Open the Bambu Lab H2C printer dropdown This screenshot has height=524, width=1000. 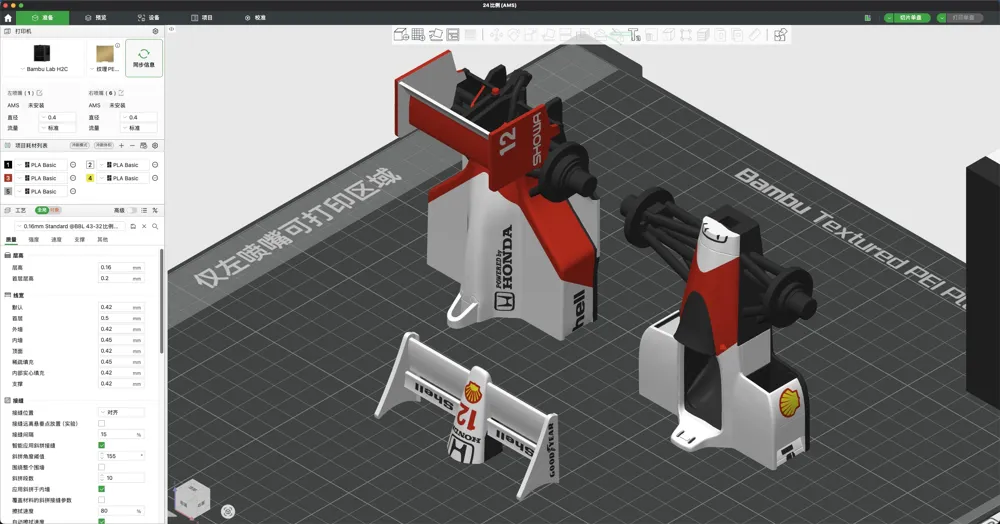click(44, 69)
